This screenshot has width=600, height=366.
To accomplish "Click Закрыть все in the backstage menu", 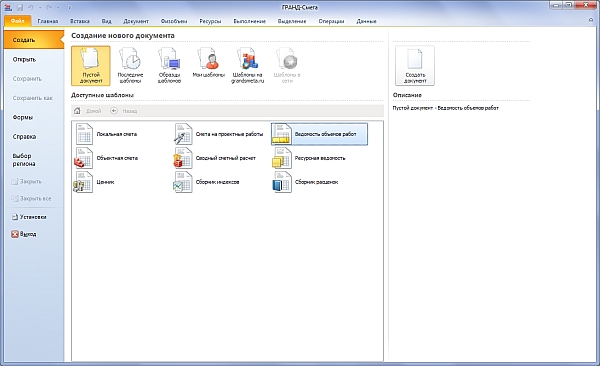I will (x=31, y=198).
